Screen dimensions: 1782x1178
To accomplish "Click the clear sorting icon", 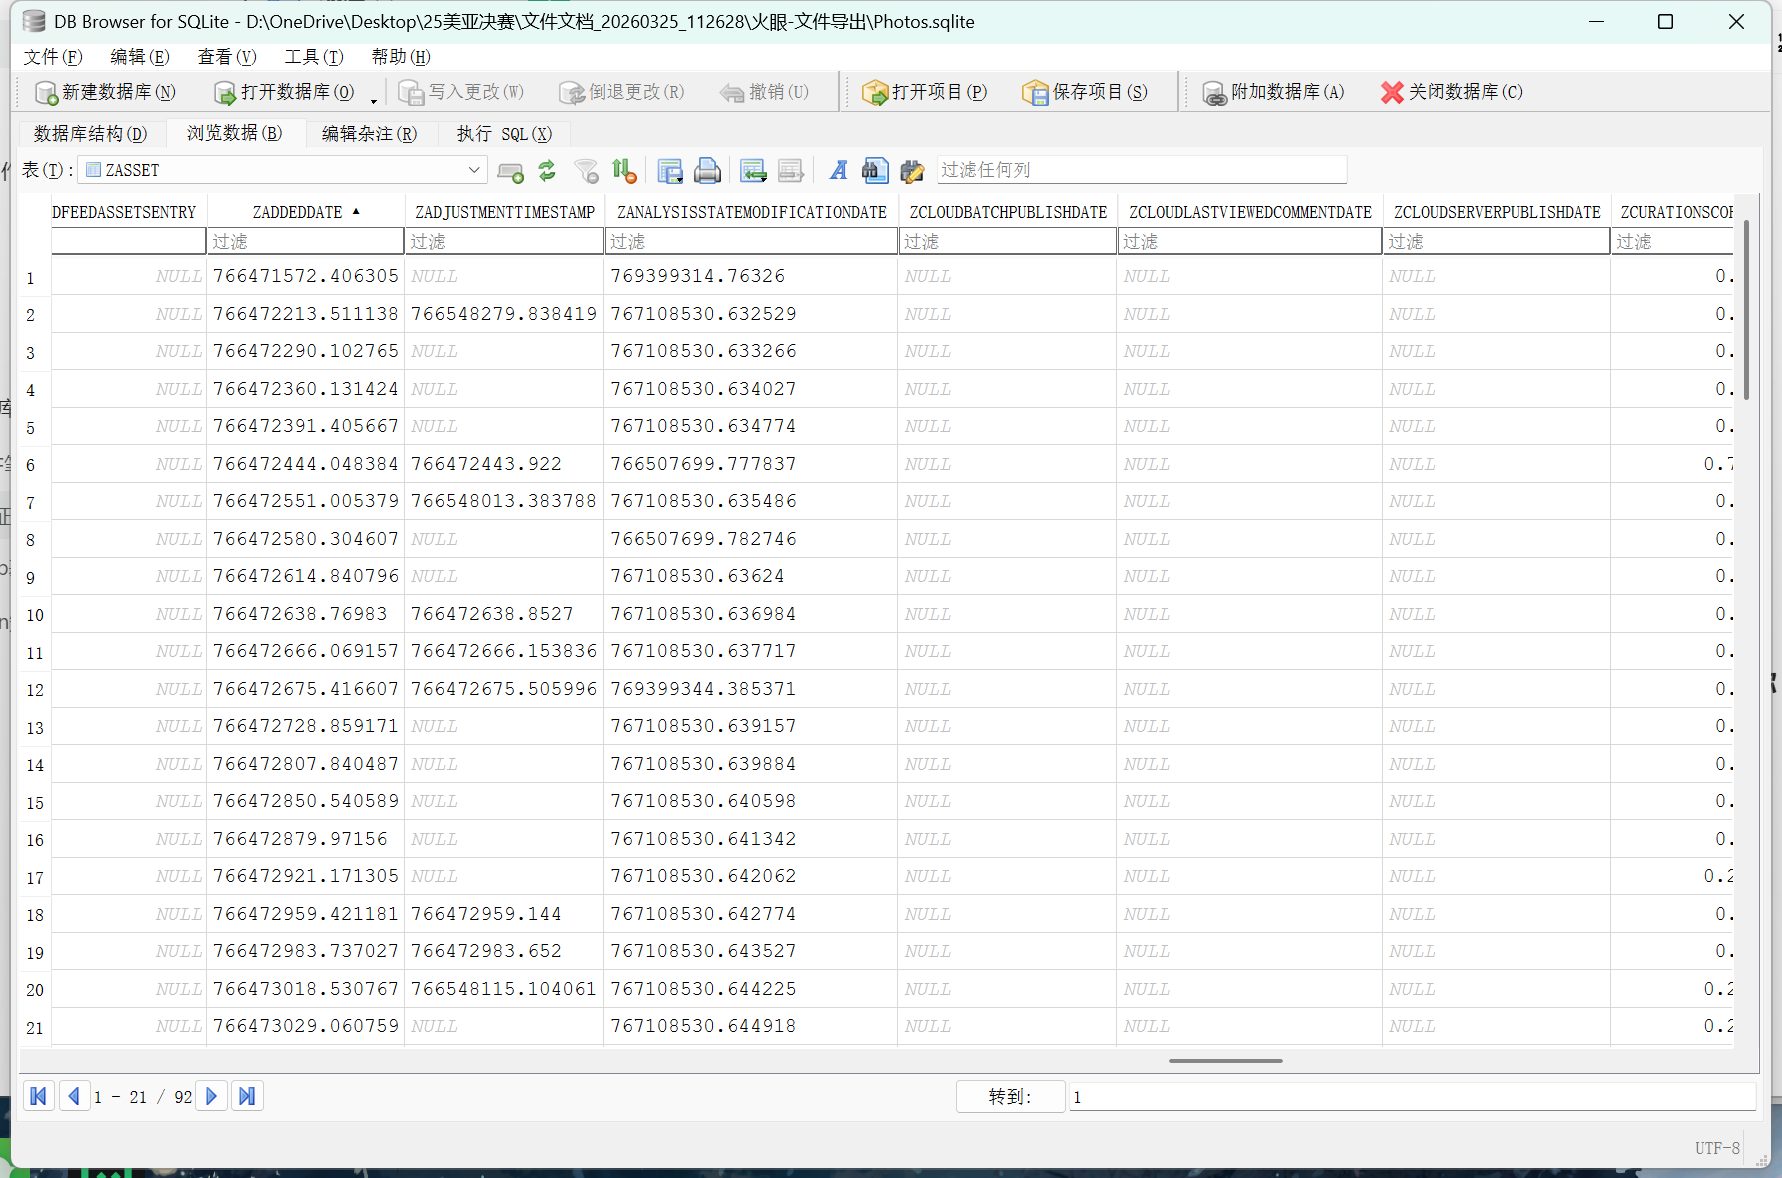I will click(x=625, y=171).
